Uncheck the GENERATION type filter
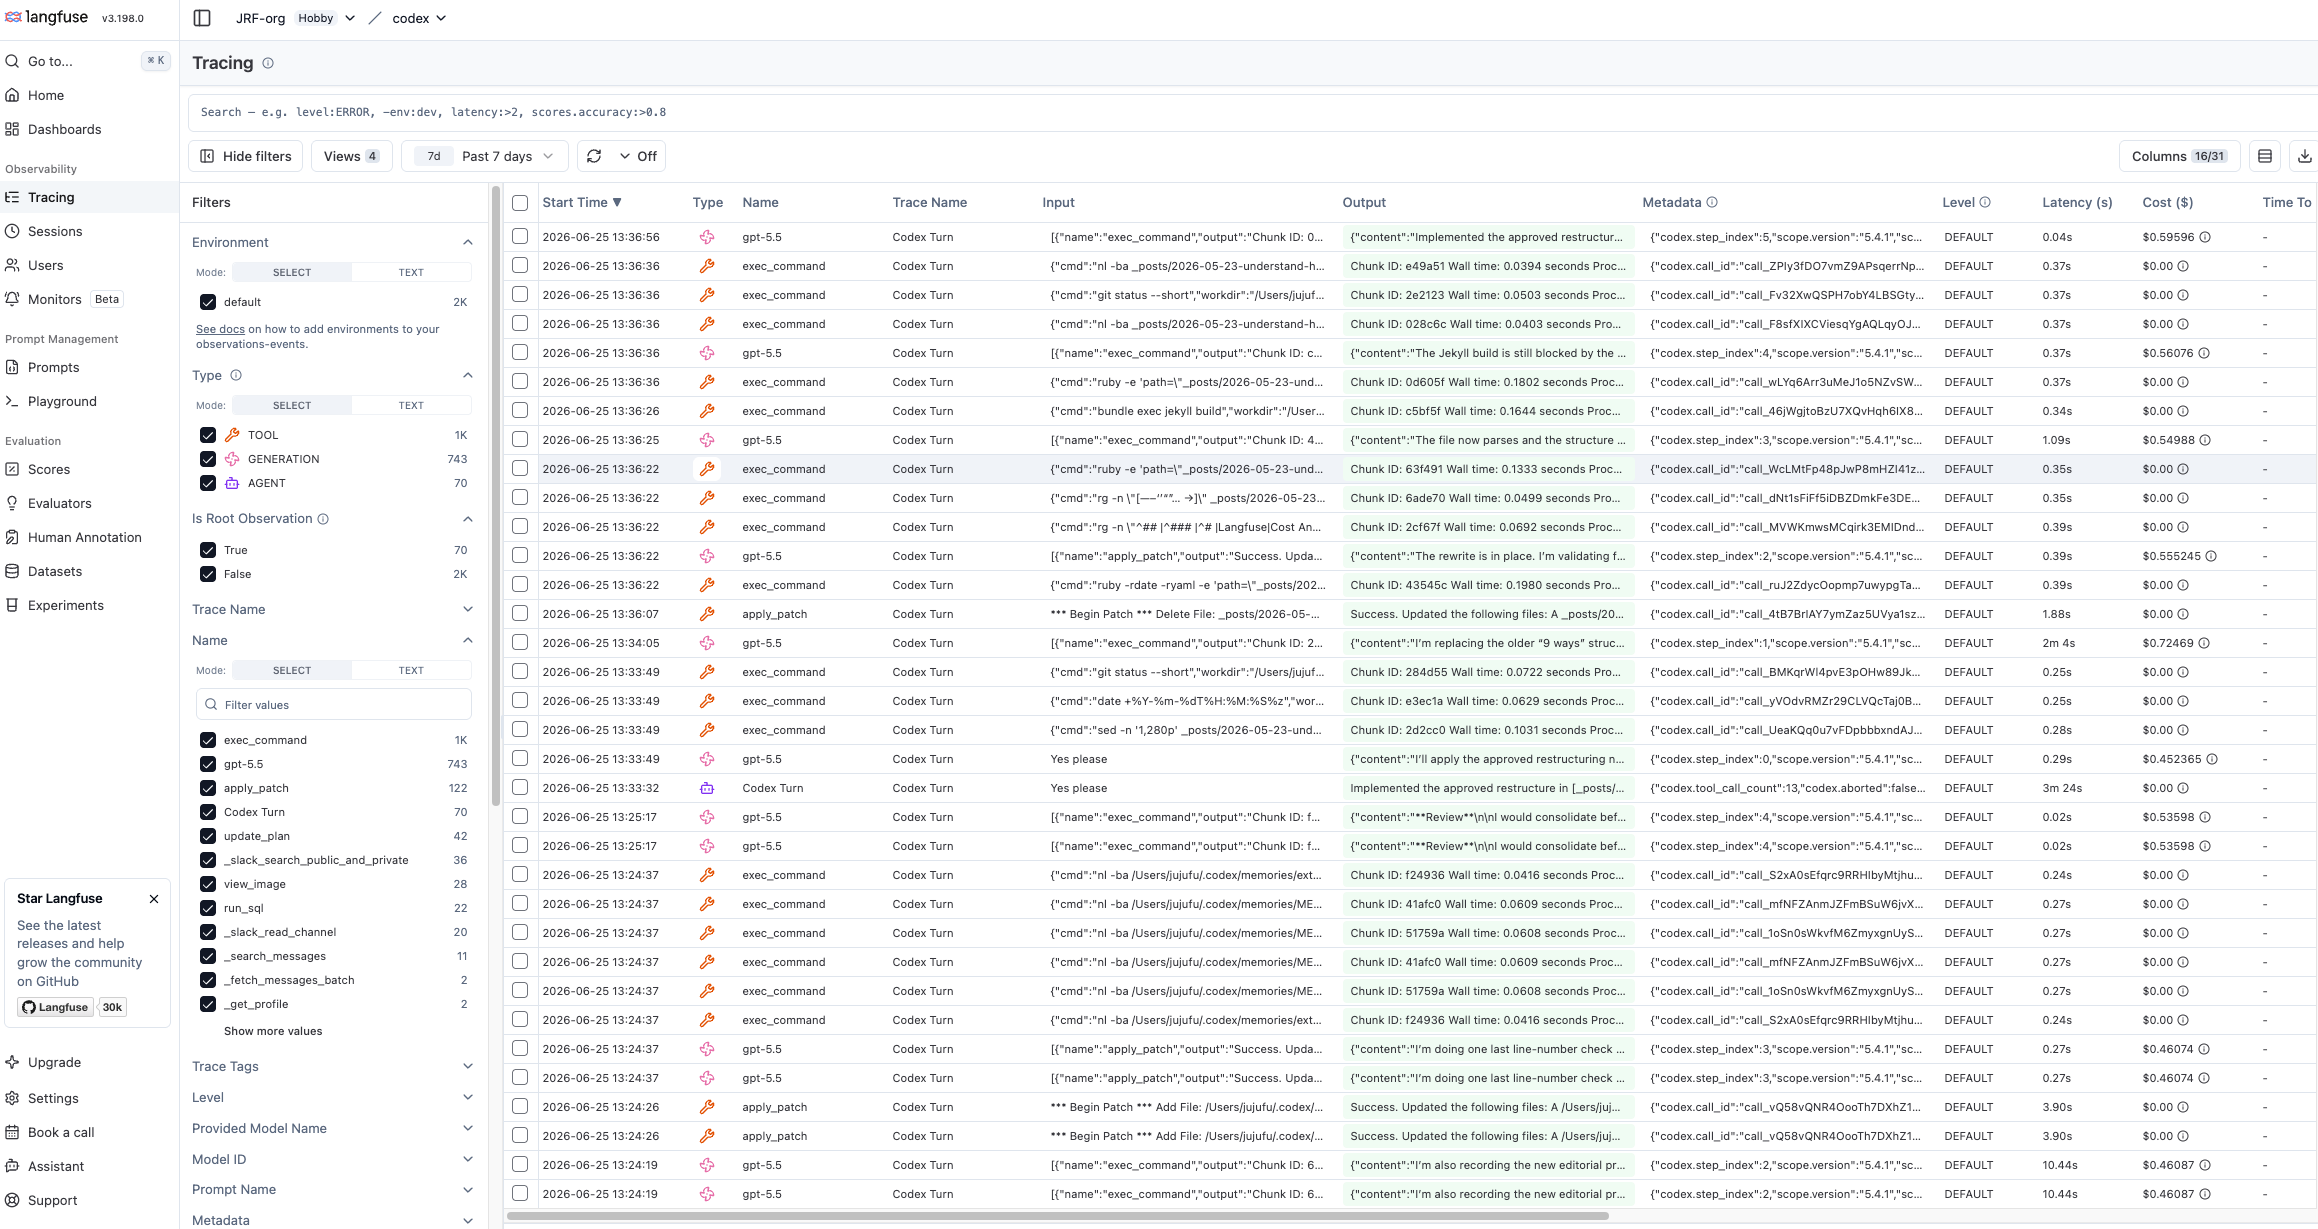 [208, 459]
